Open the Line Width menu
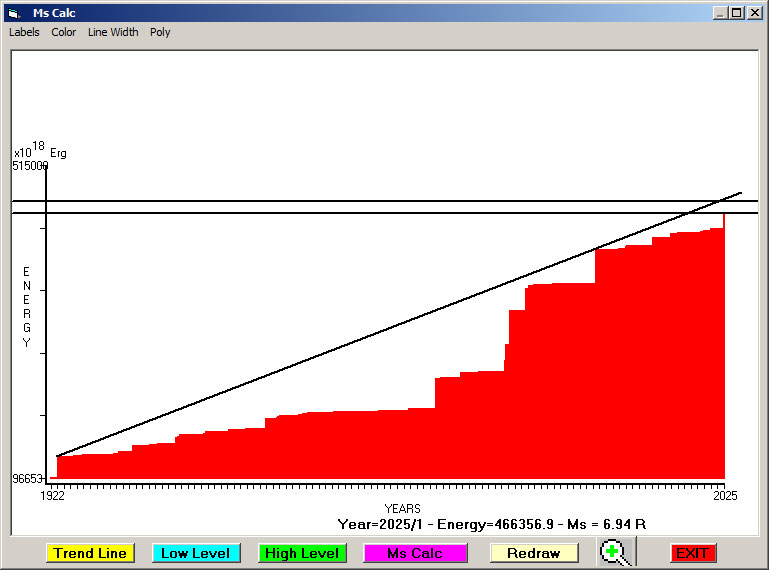Image resolution: width=769 pixels, height=570 pixels. click(113, 32)
